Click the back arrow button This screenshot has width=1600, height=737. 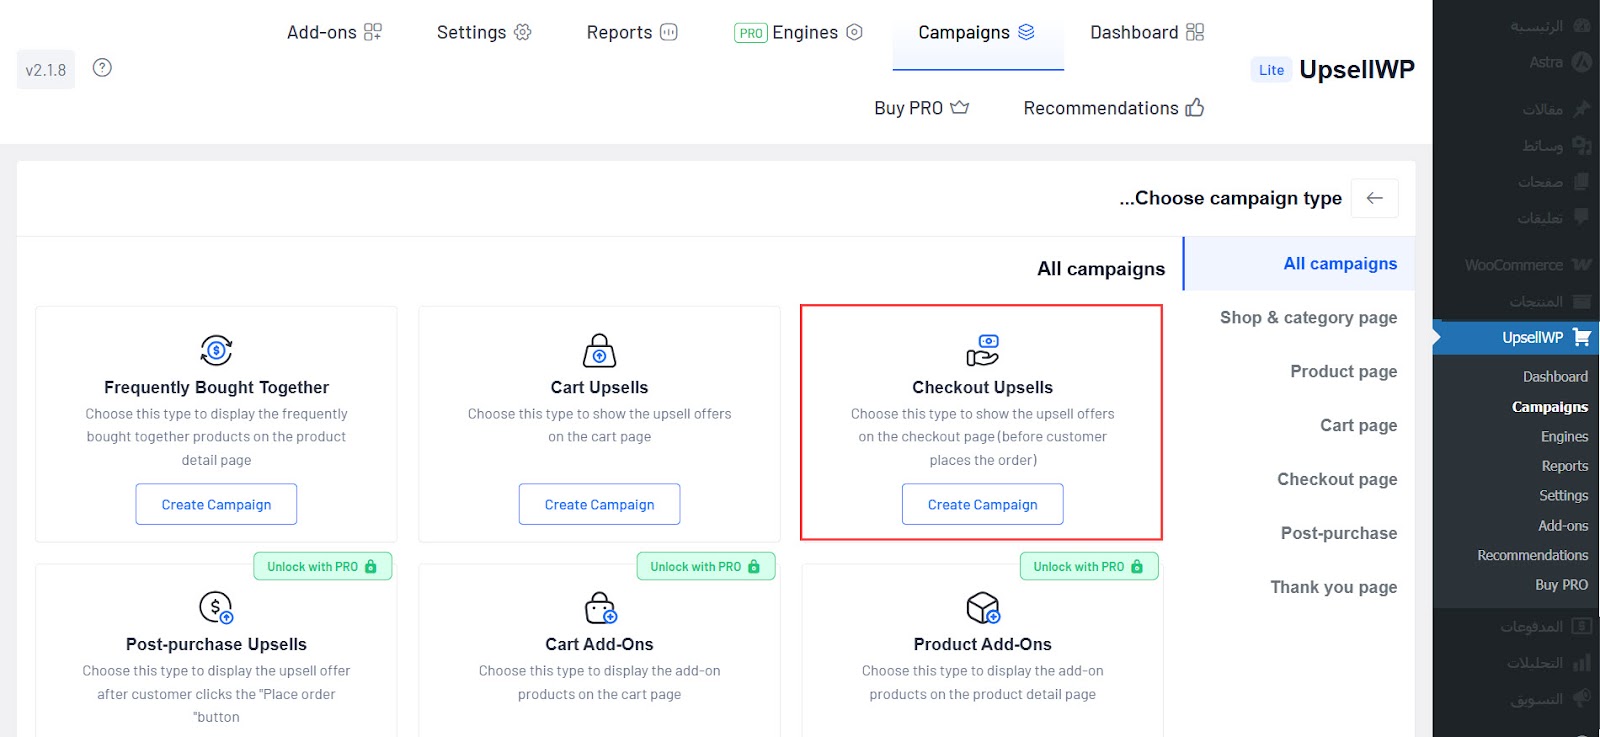click(x=1374, y=198)
